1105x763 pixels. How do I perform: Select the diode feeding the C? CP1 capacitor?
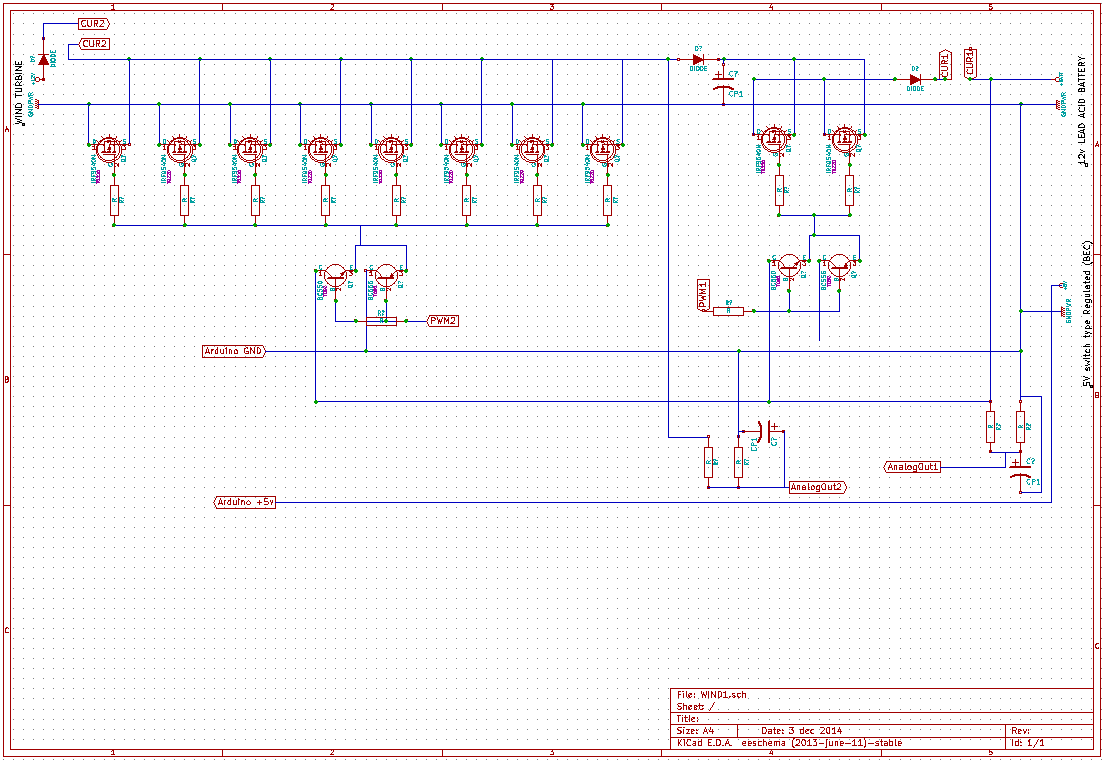(698, 60)
